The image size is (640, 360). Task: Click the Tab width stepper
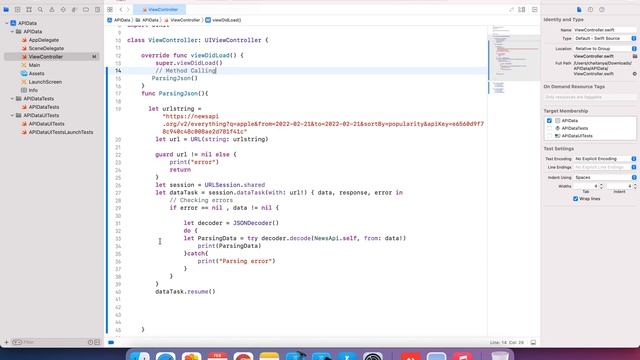[x=601, y=186]
